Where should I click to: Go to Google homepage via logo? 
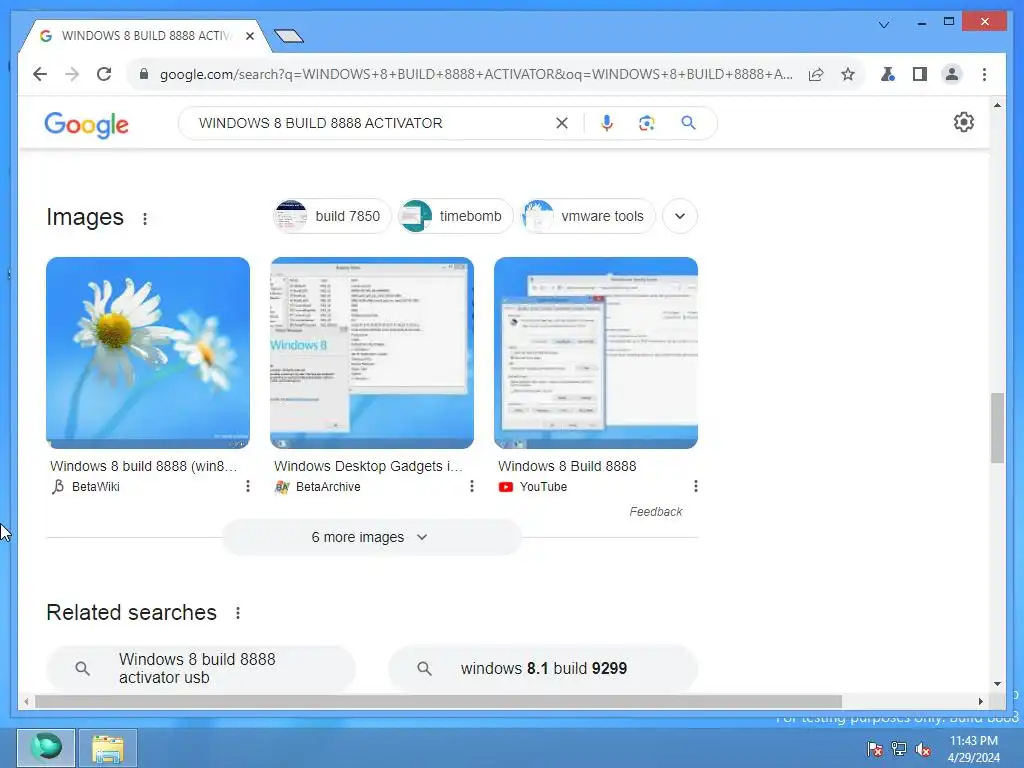coord(86,124)
